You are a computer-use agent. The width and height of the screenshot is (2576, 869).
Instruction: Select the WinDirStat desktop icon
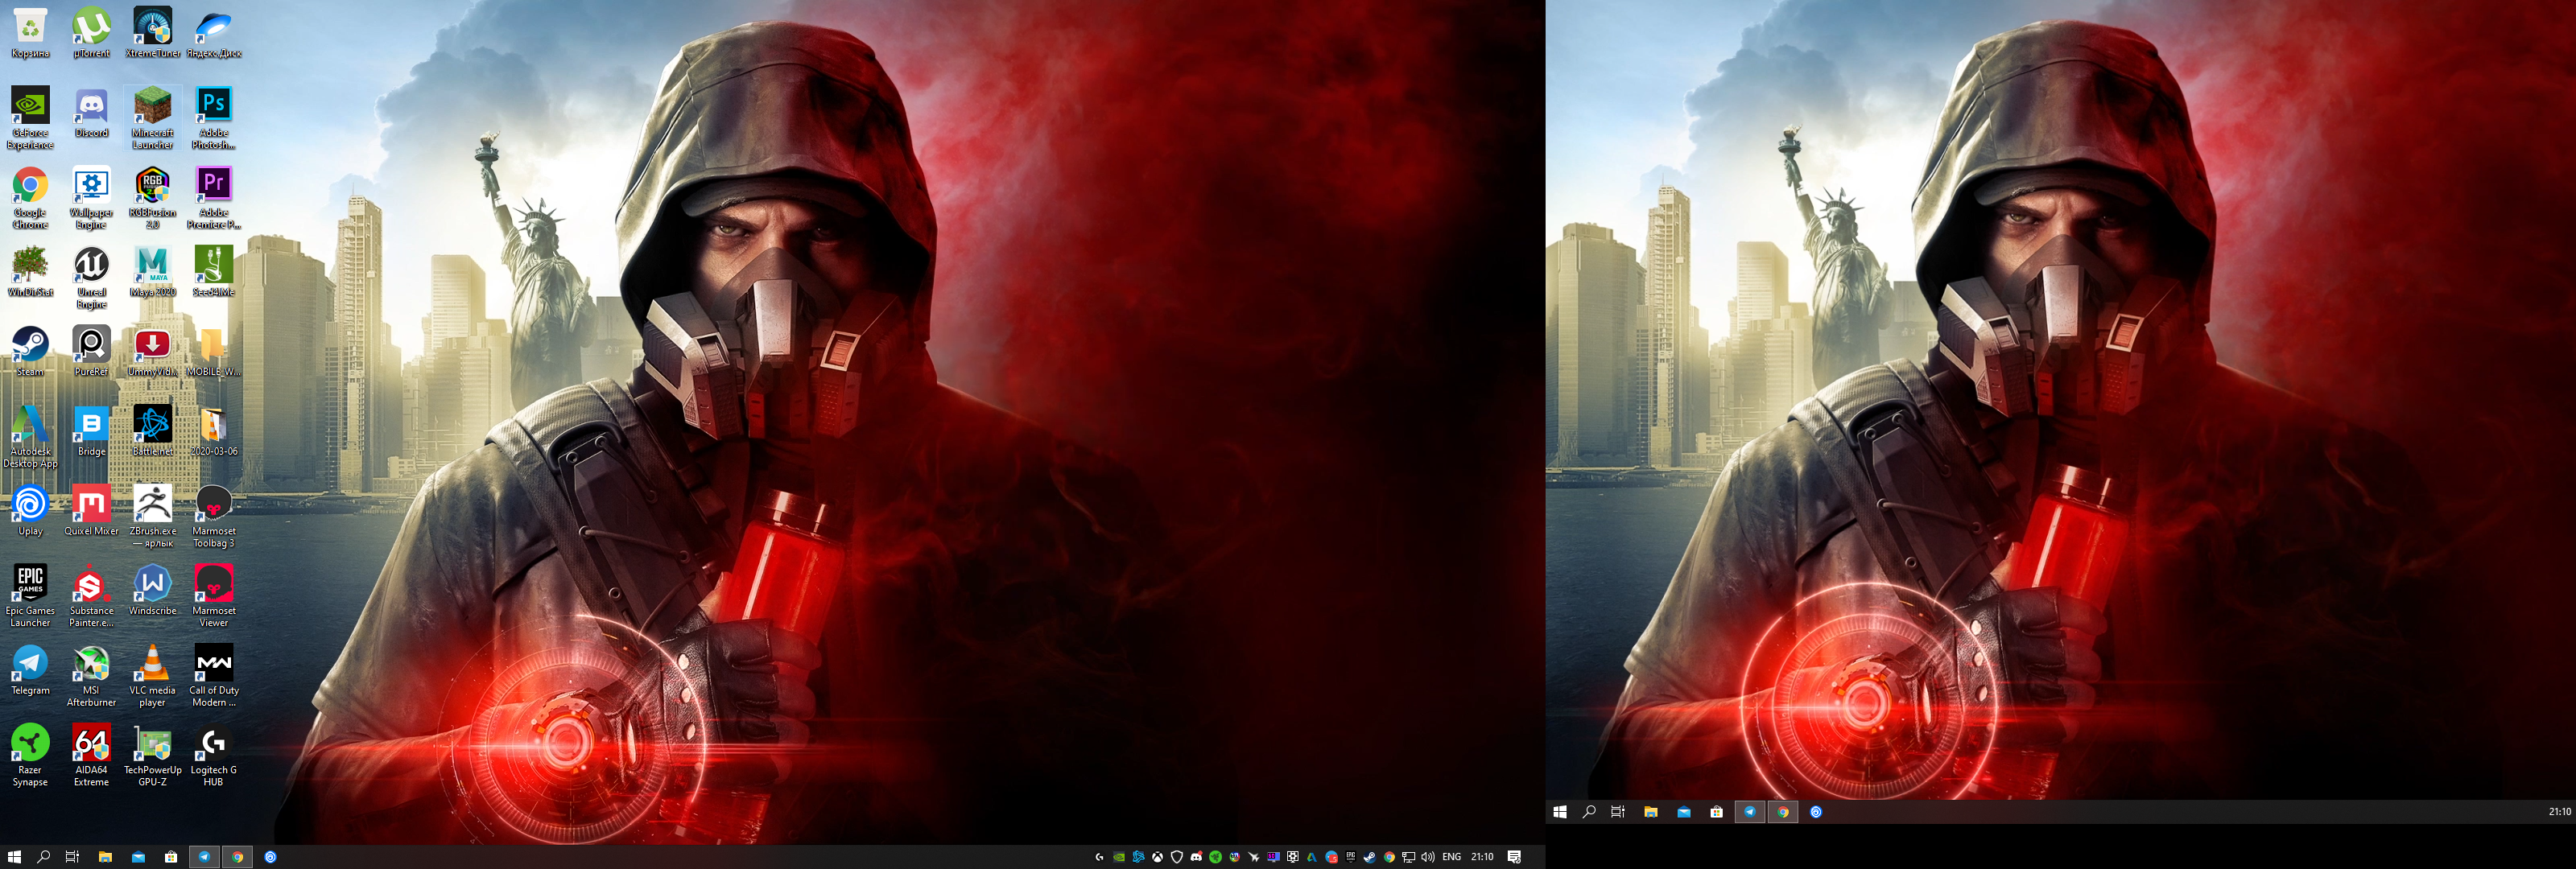(30, 271)
